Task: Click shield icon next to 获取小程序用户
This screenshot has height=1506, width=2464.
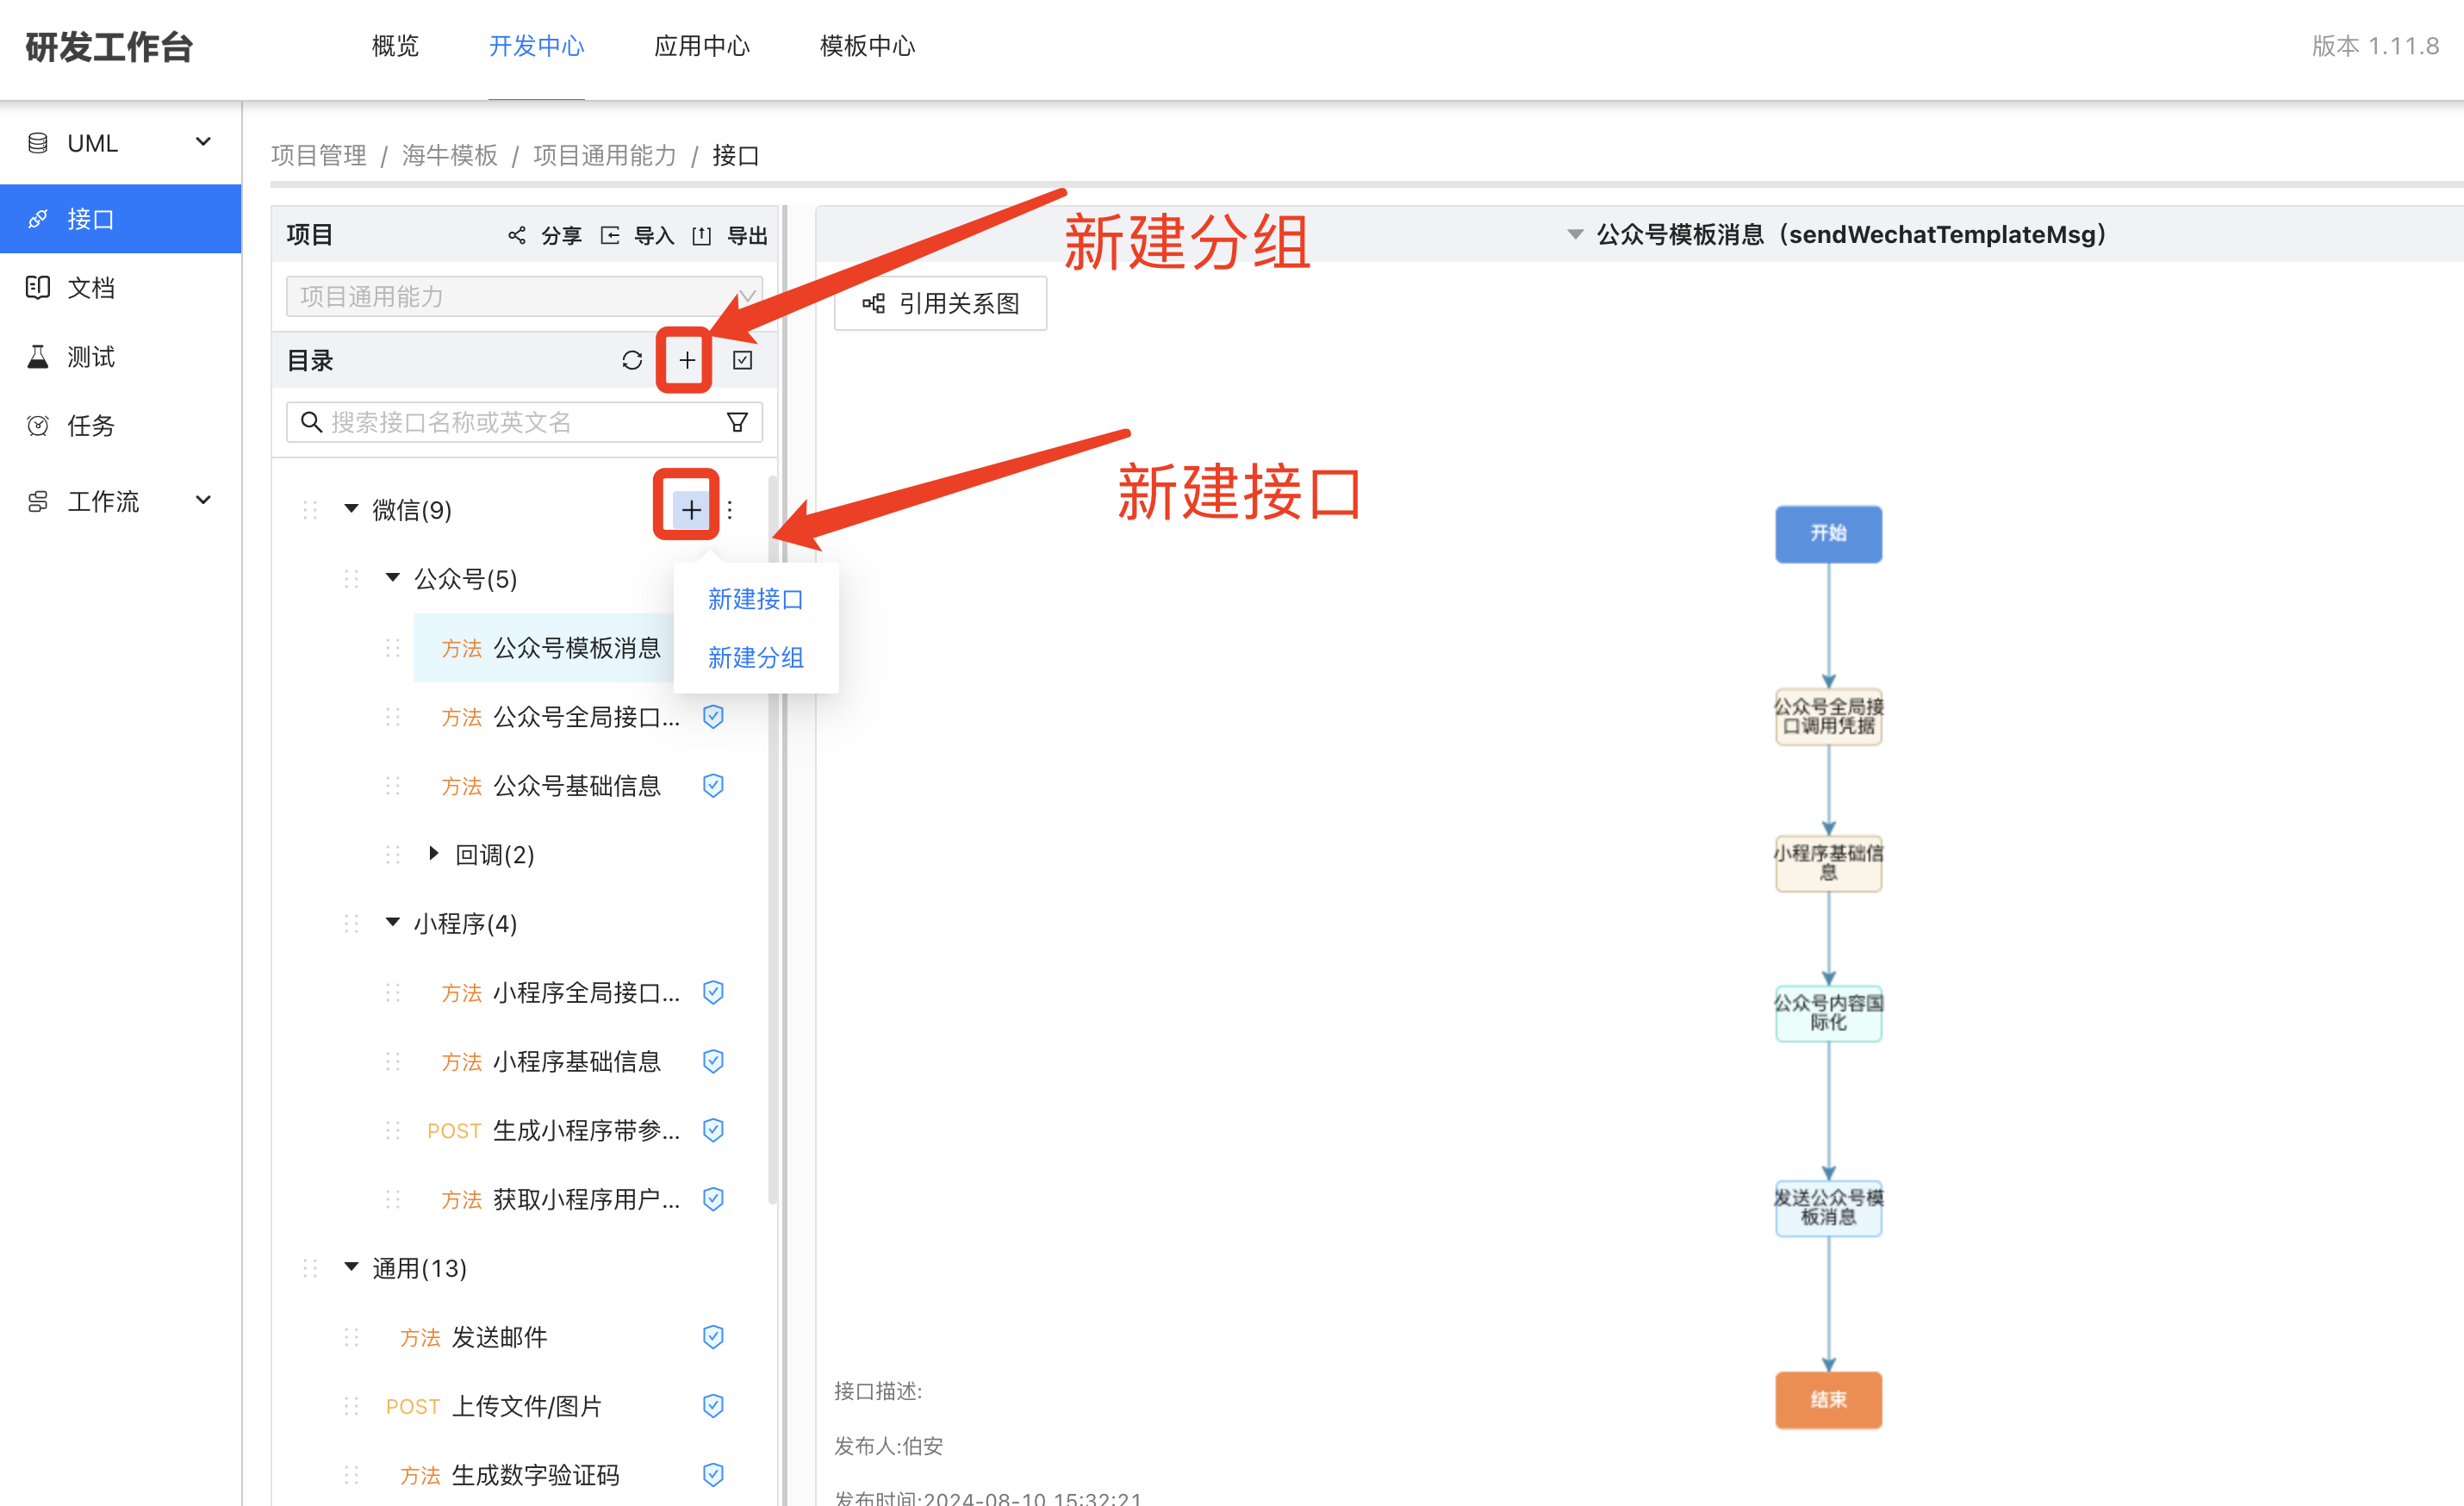Action: 713,1199
